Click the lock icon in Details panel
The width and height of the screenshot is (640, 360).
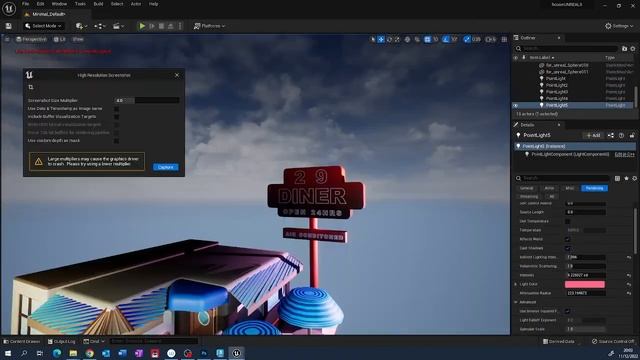(632, 135)
